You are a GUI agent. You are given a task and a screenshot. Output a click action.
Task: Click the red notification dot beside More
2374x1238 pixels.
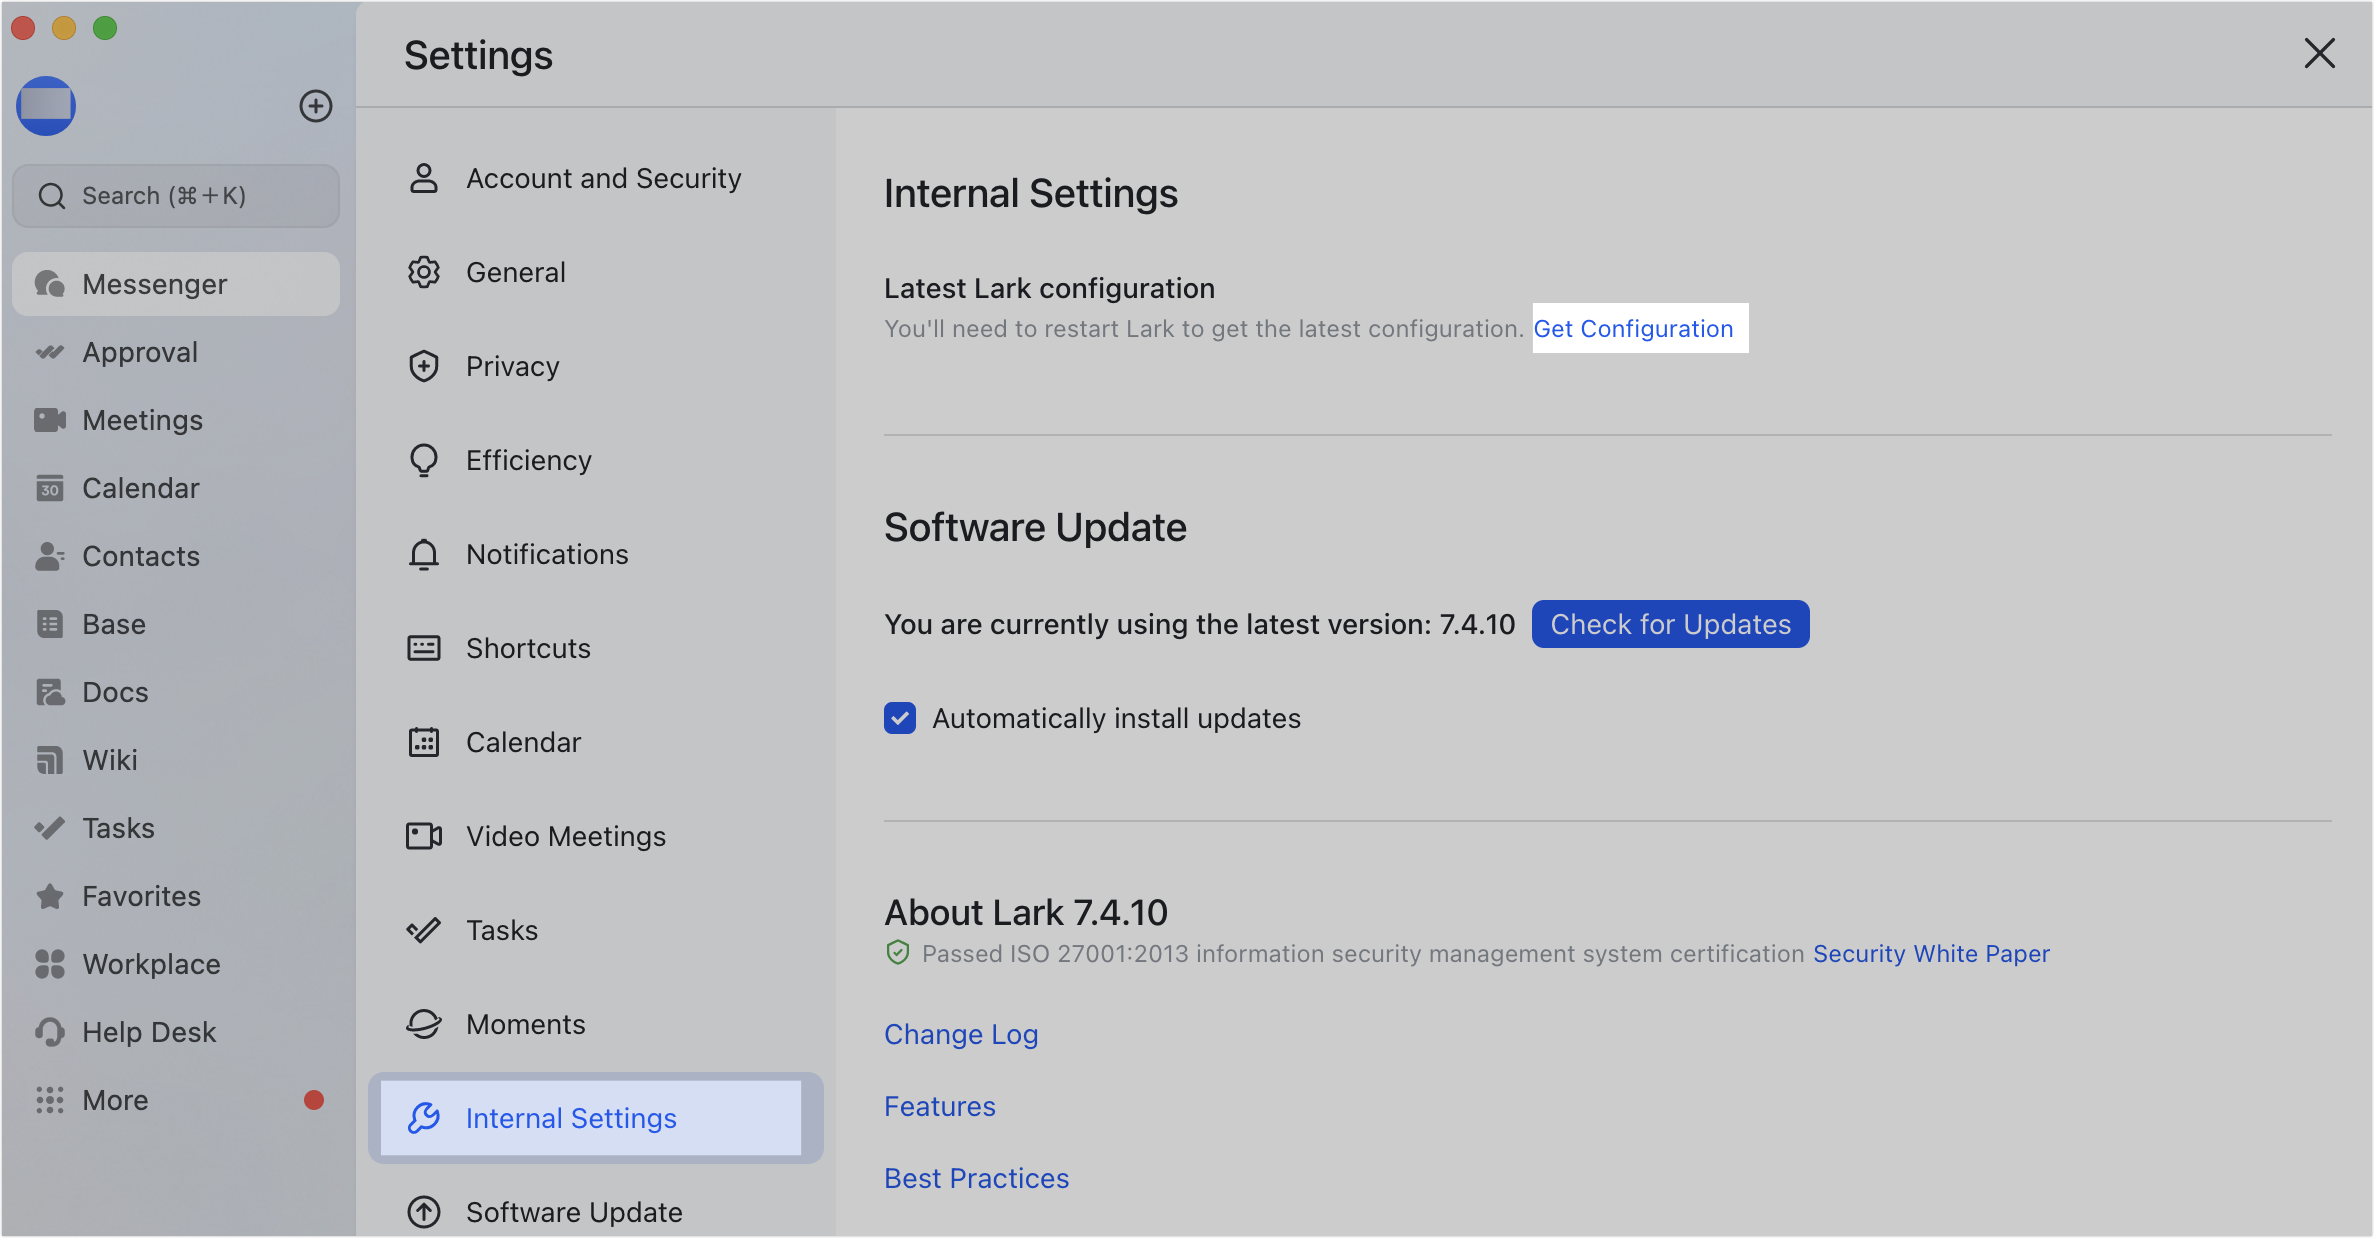pyautogui.click(x=314, y=1100)
